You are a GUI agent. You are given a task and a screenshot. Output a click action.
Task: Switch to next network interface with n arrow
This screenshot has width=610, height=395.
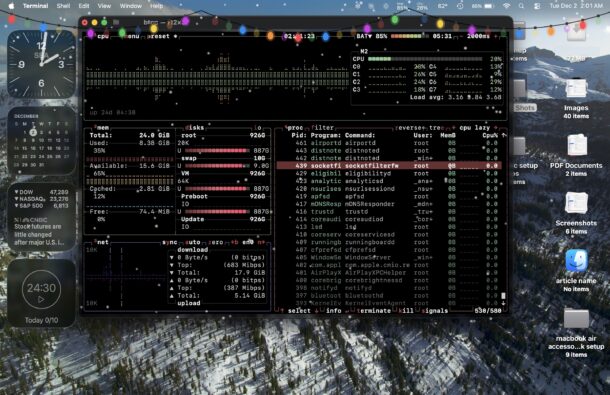261,242
